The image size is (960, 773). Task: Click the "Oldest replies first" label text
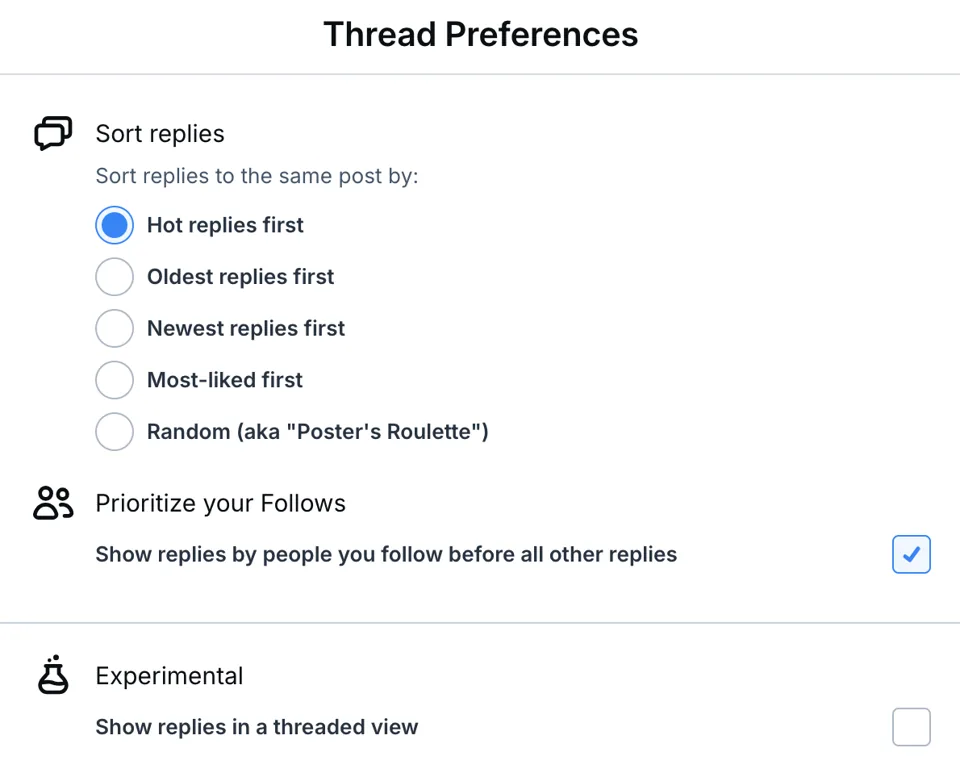[240, 277]
